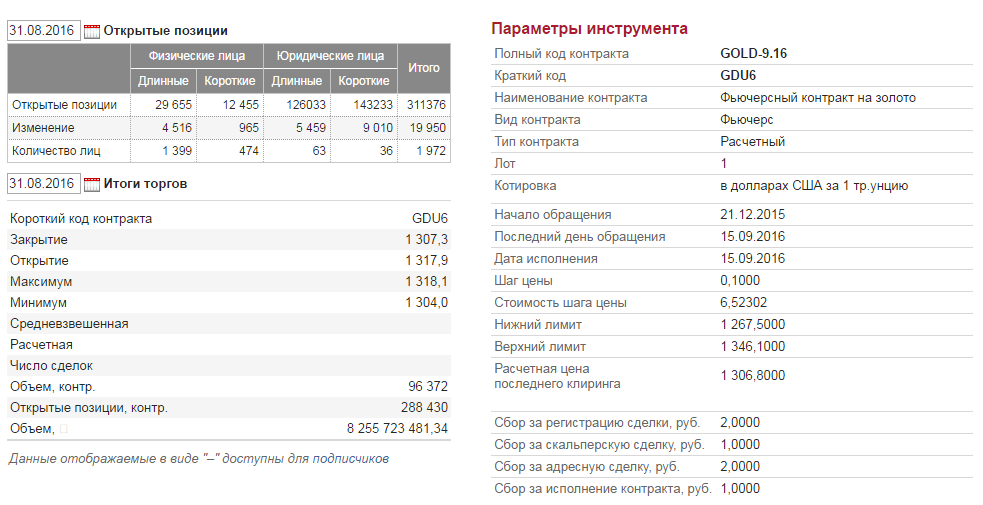
Task: Click the Итоги торгов section title
Action: [x=145, y=184]
